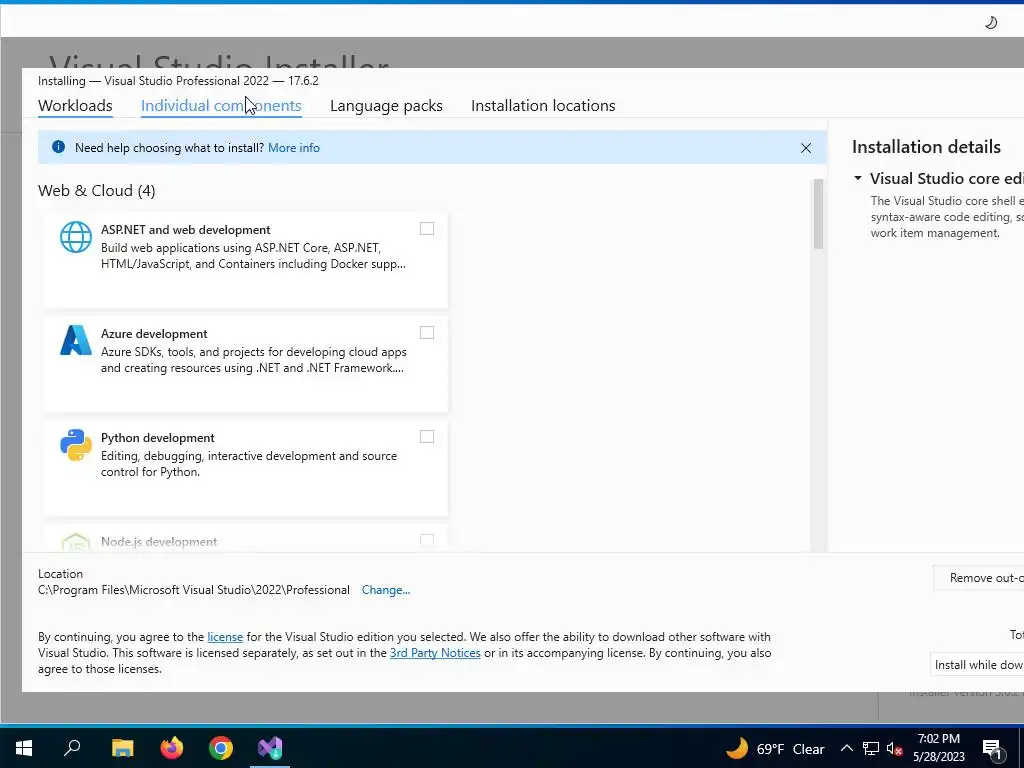Open the license link
The width and height of the screenshot is (1024, 768).
[225, 637]
